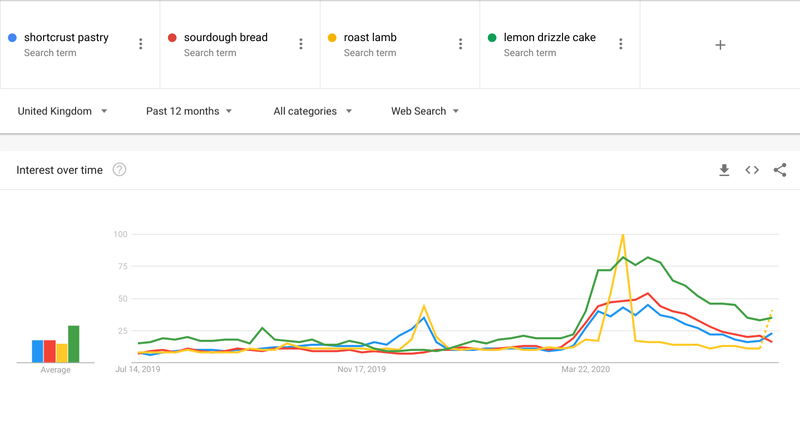Open the embed code icon

(752, 170)
